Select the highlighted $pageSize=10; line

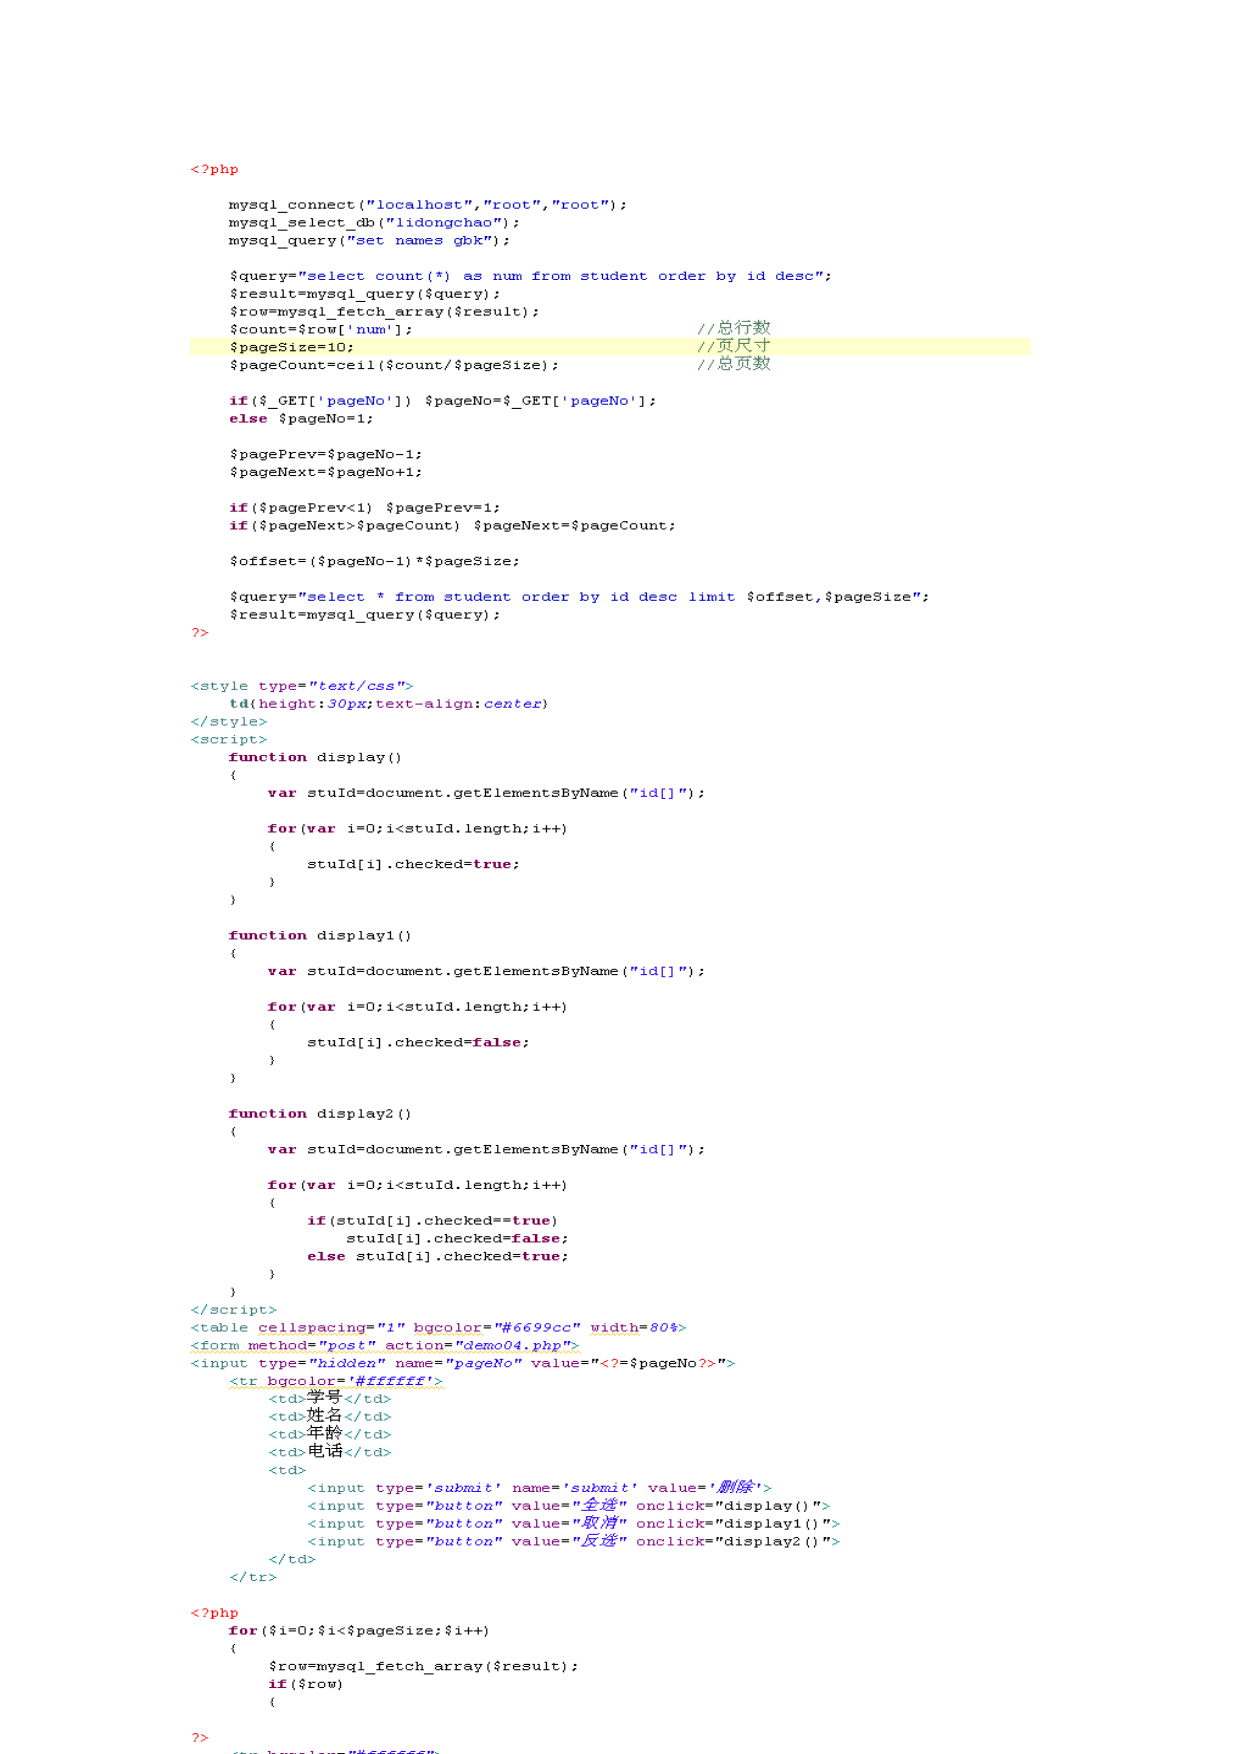(610, 347)
